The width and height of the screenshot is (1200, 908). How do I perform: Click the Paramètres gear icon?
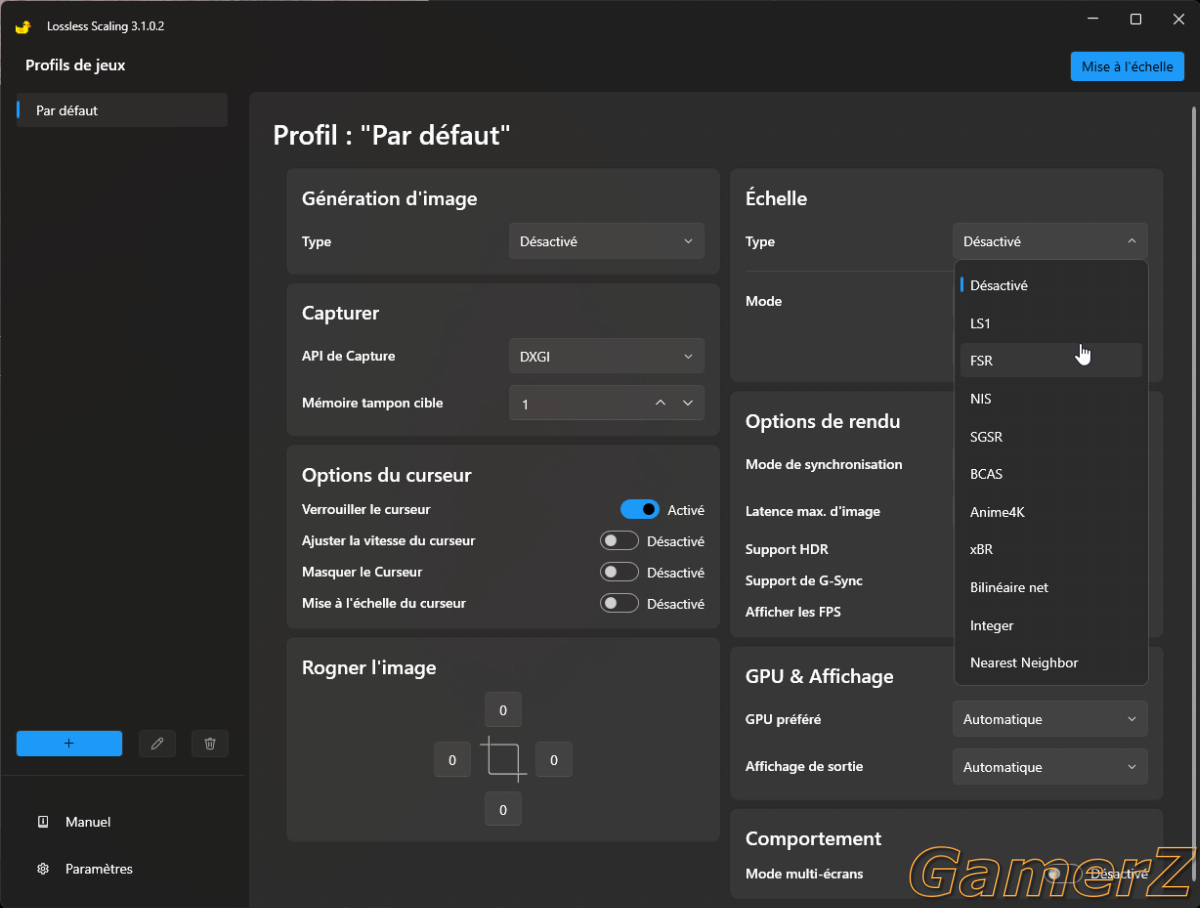tap(43, 869)
